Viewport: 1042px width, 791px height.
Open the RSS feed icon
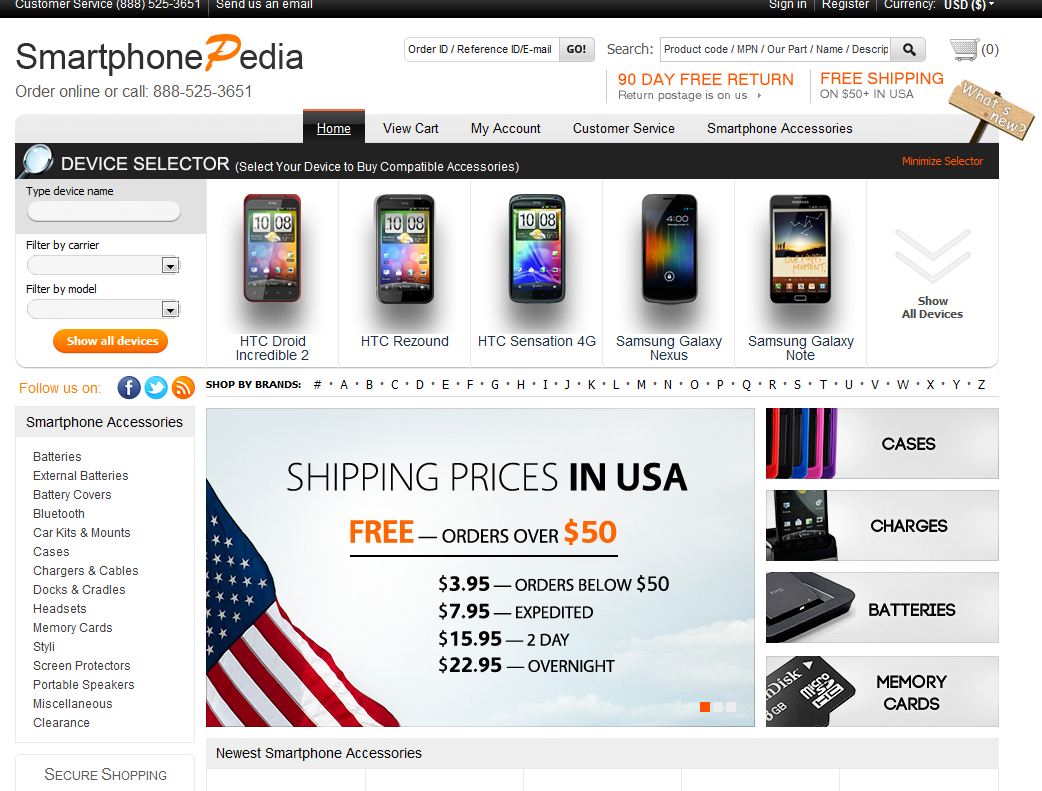(183, 388)
